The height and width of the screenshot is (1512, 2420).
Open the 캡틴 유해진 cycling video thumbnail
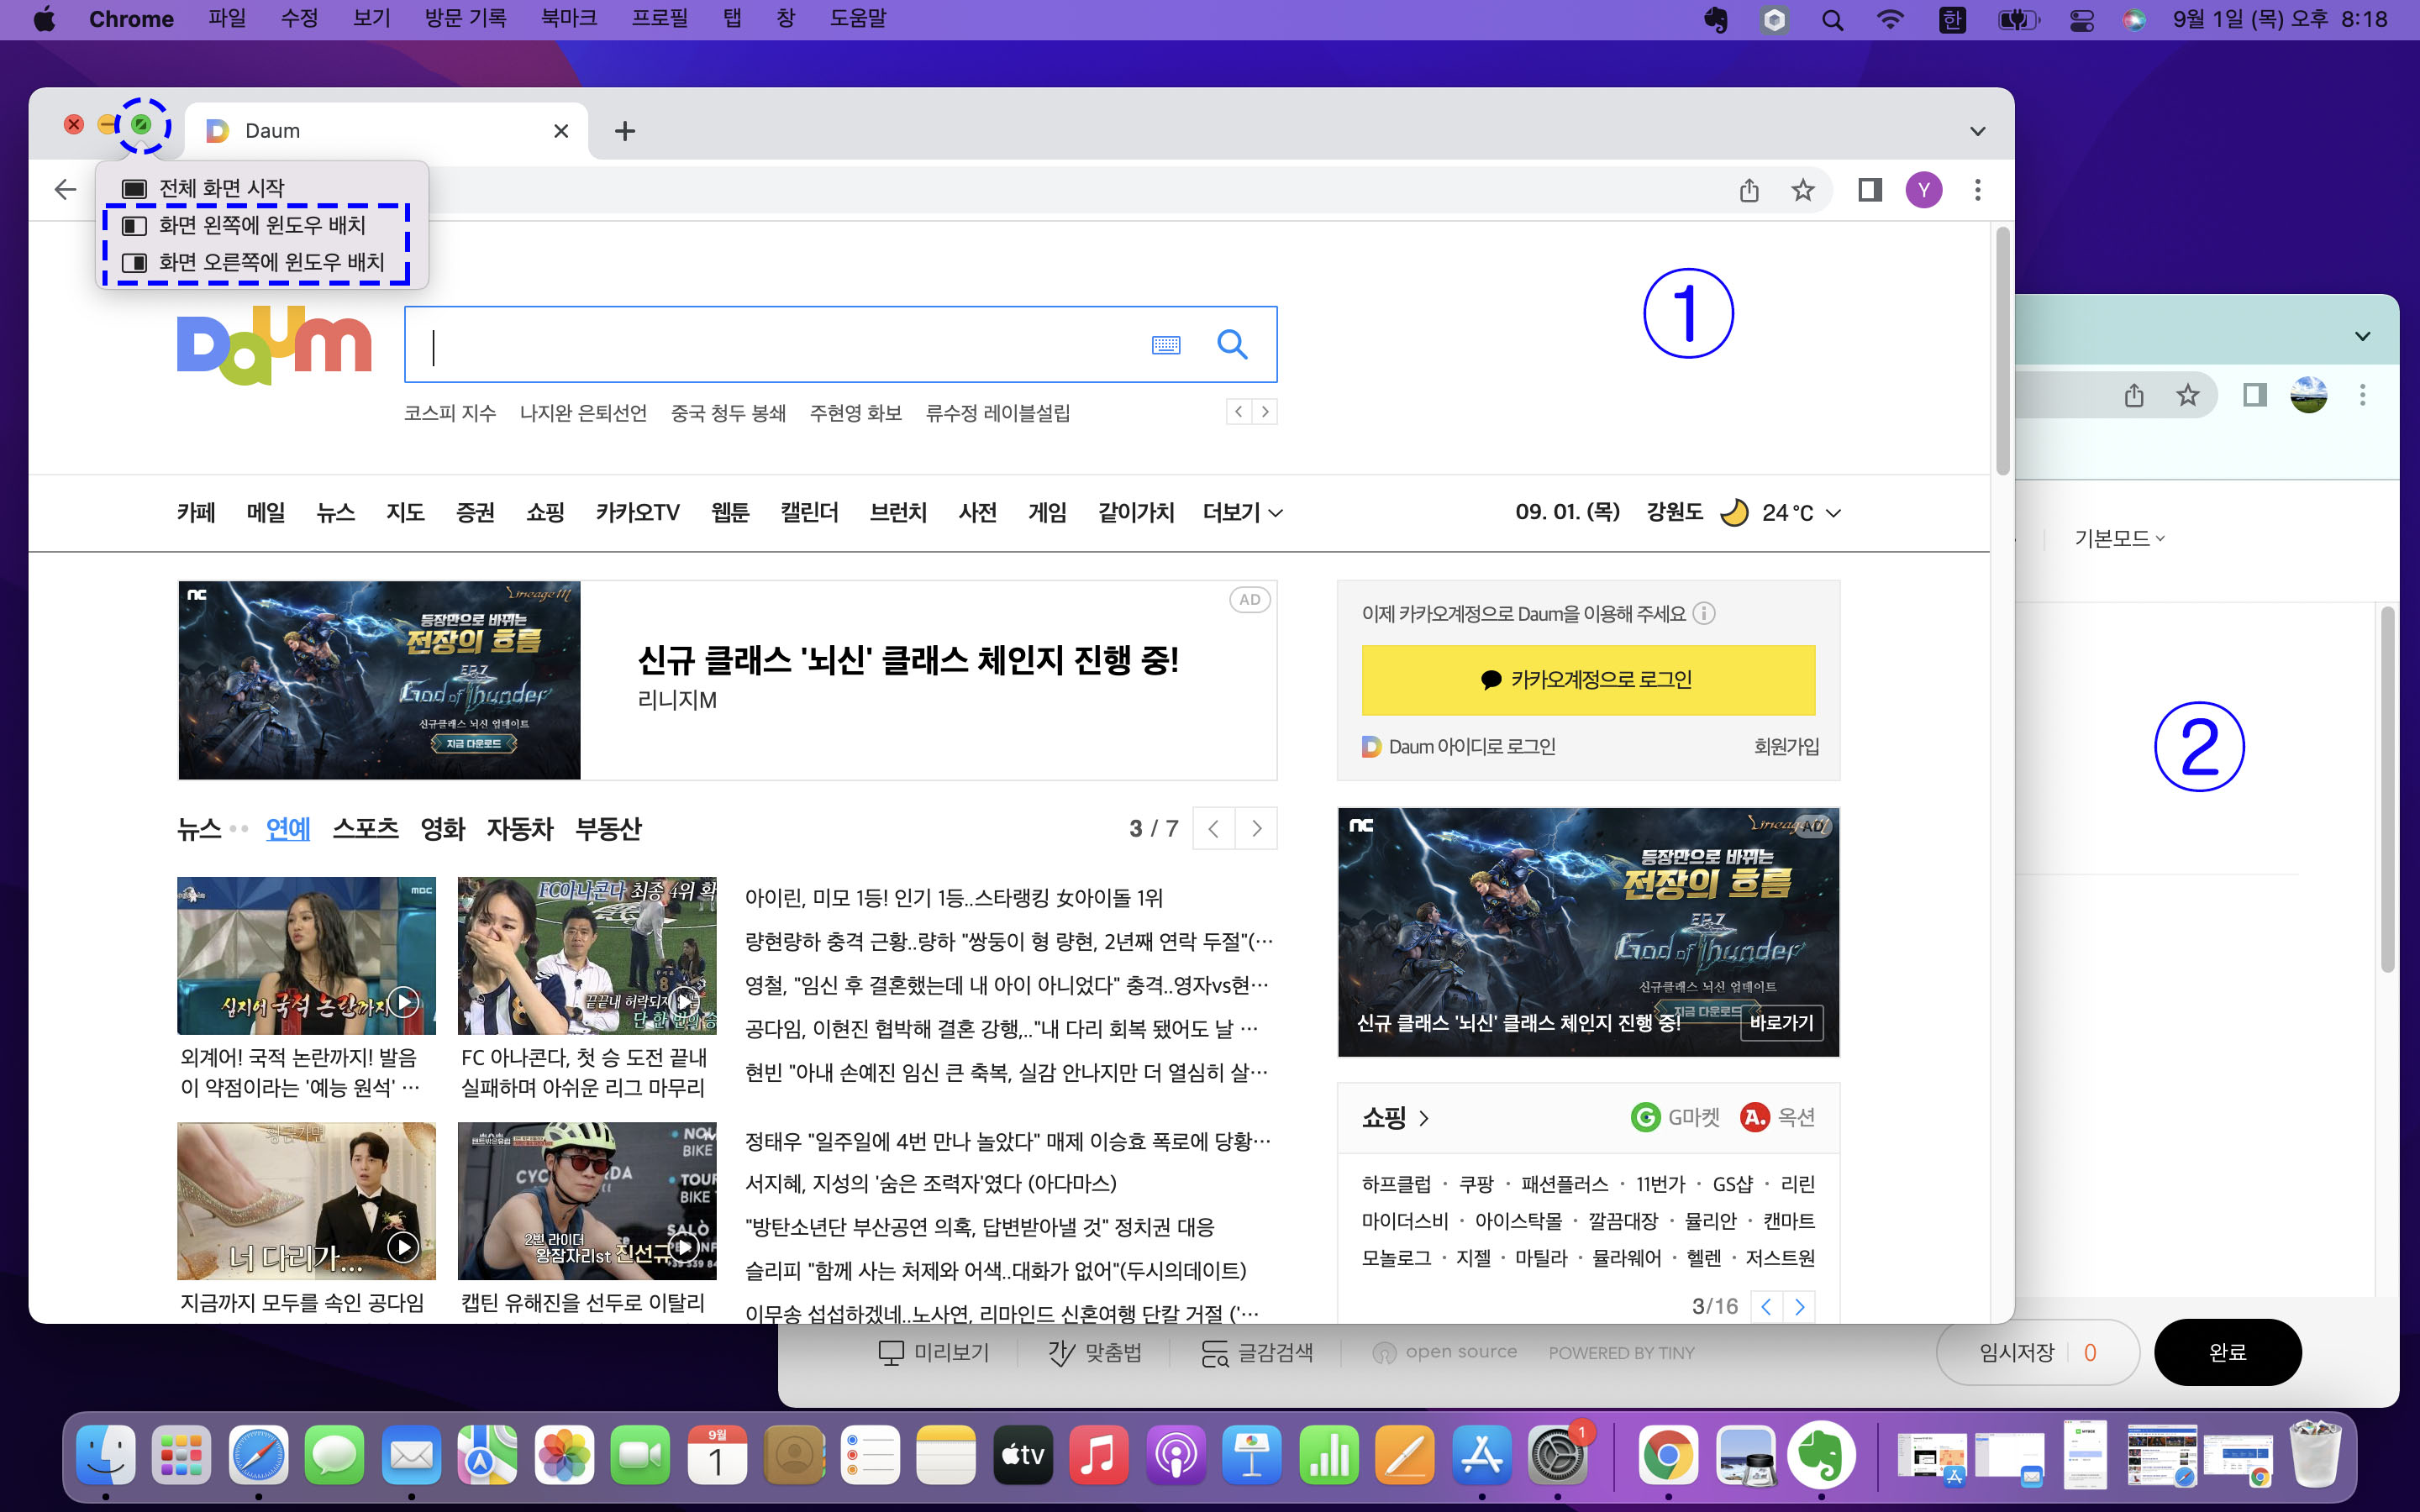click(x=587, y=1200)
